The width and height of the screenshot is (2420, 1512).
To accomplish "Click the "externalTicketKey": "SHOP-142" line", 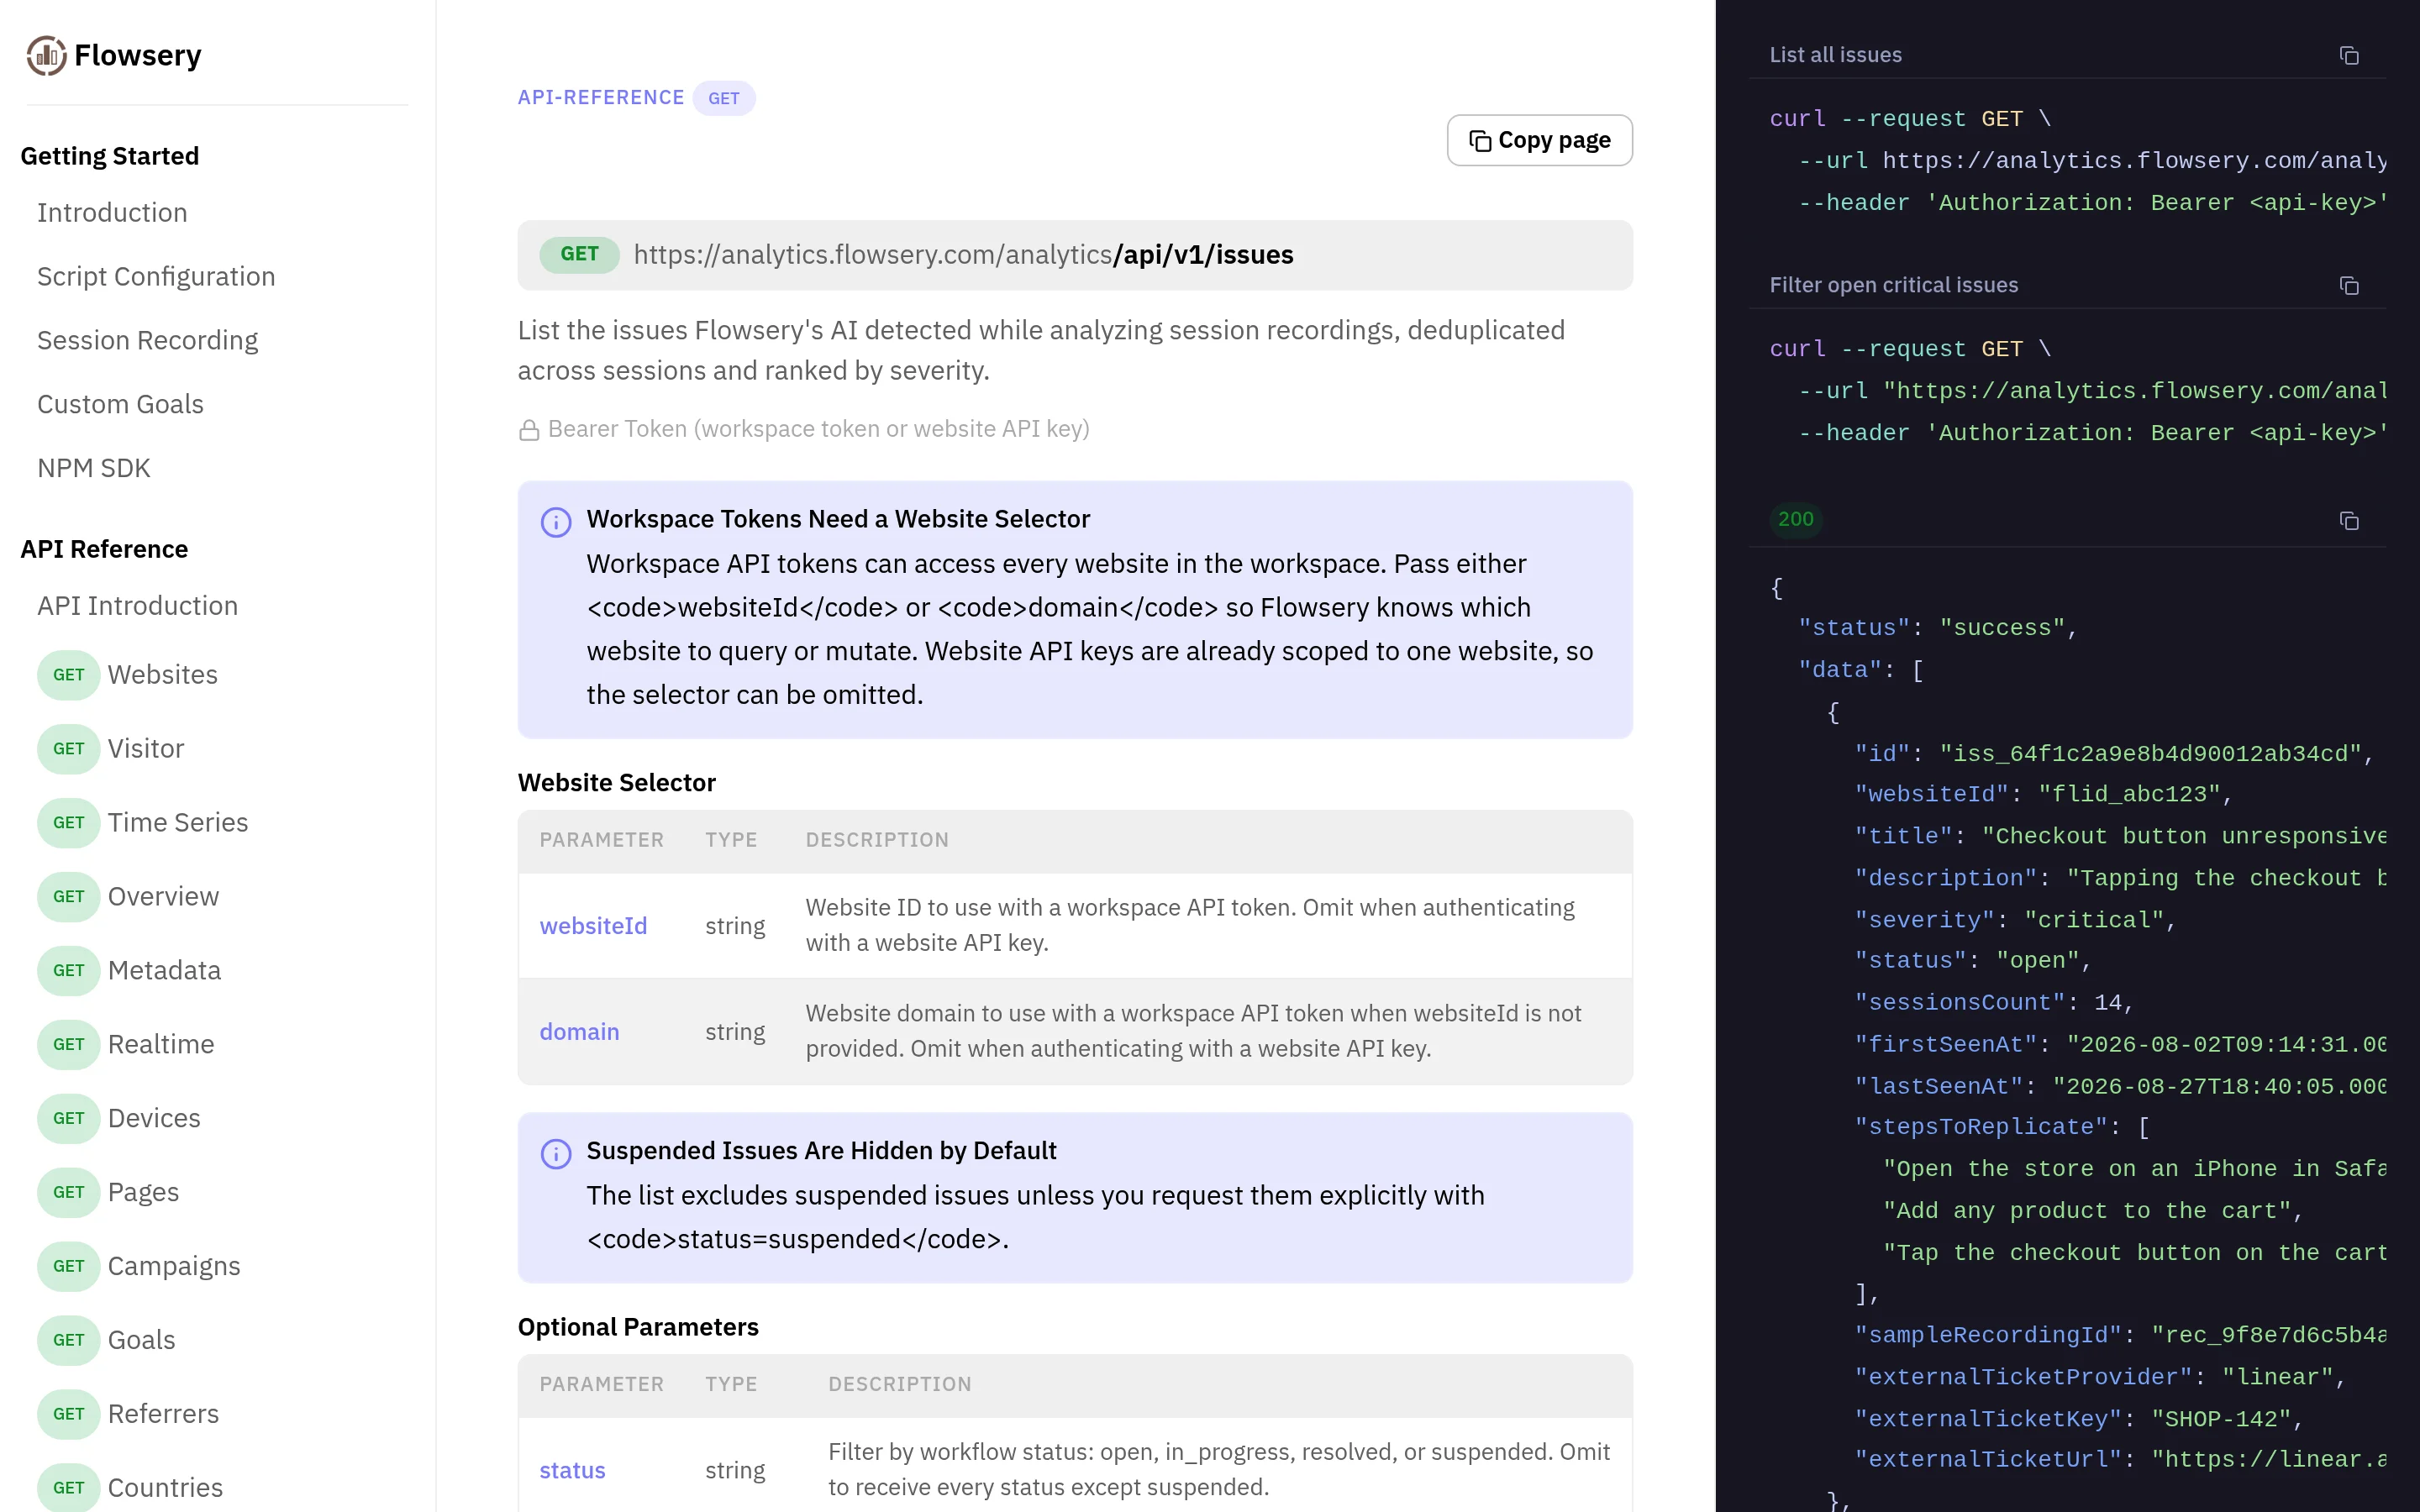I will click(2079, 1420).
